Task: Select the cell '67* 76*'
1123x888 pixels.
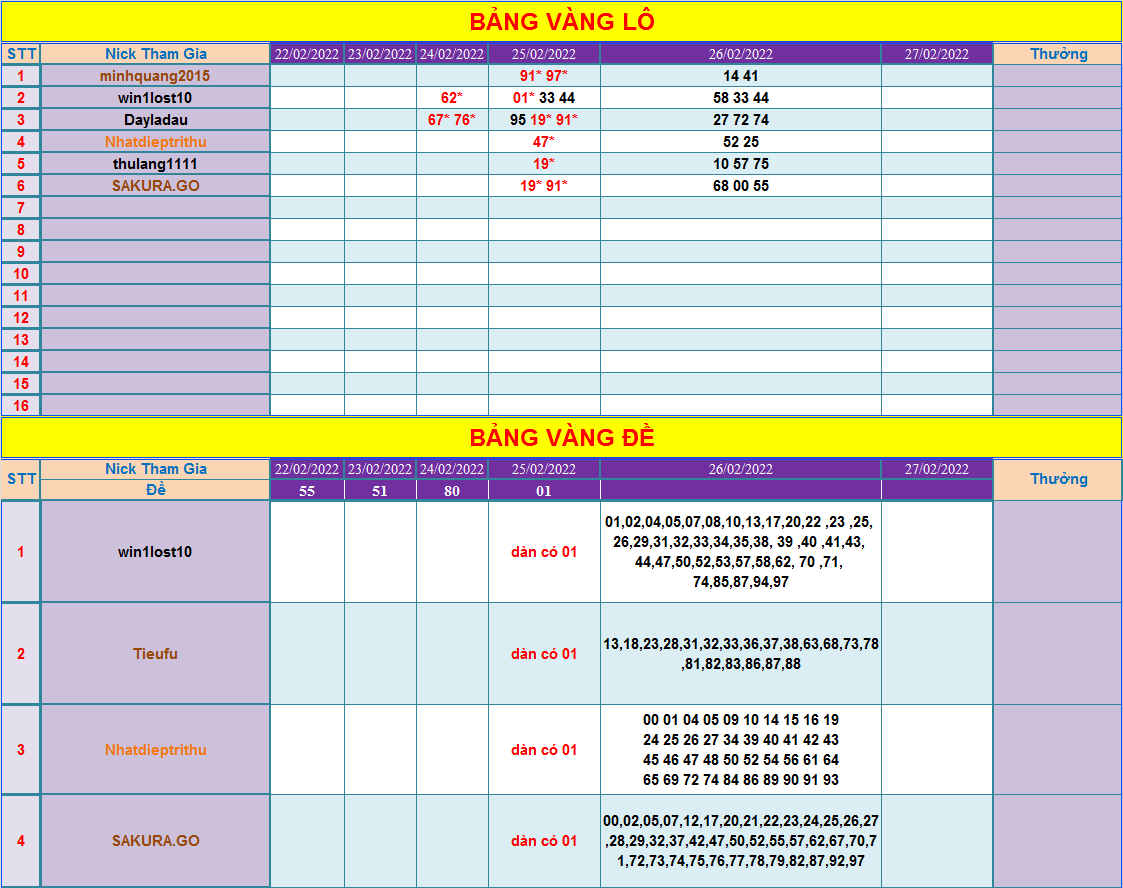Action: tap(452, 120)
